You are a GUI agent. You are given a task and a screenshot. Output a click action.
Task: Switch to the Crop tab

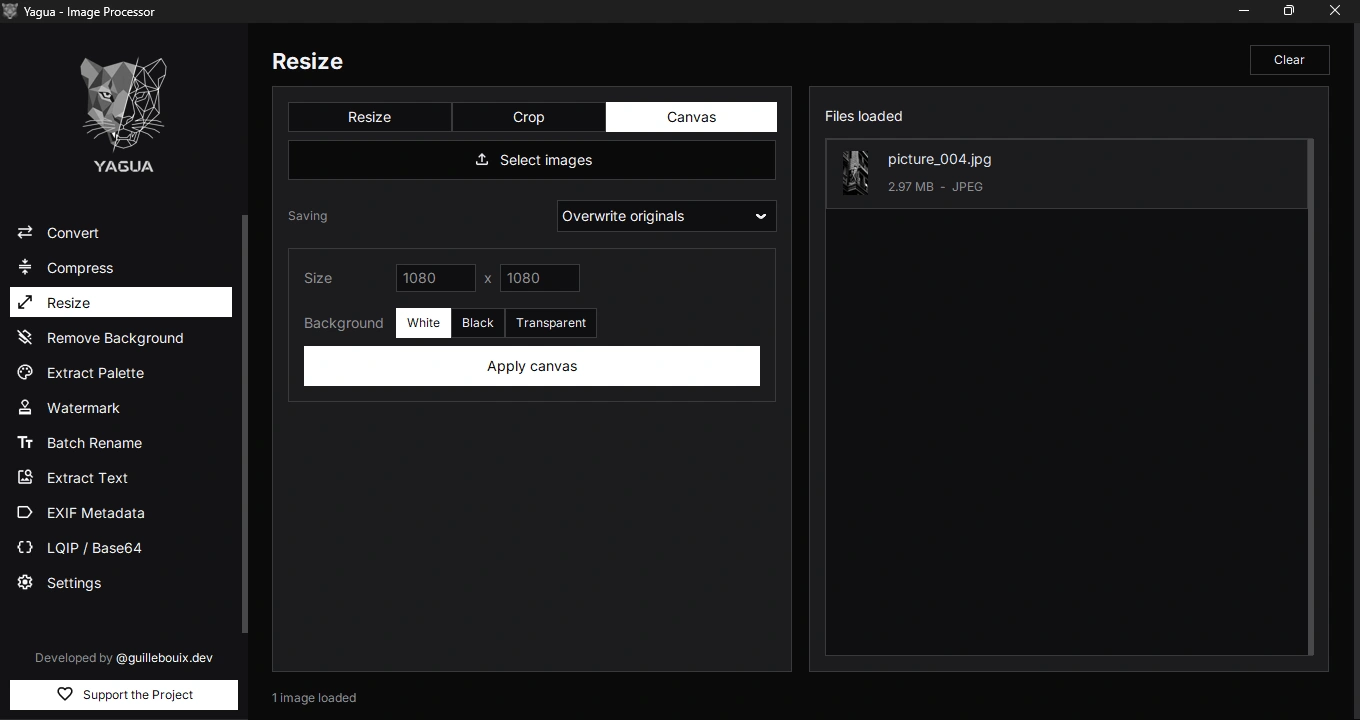click(x=529, y=117)
